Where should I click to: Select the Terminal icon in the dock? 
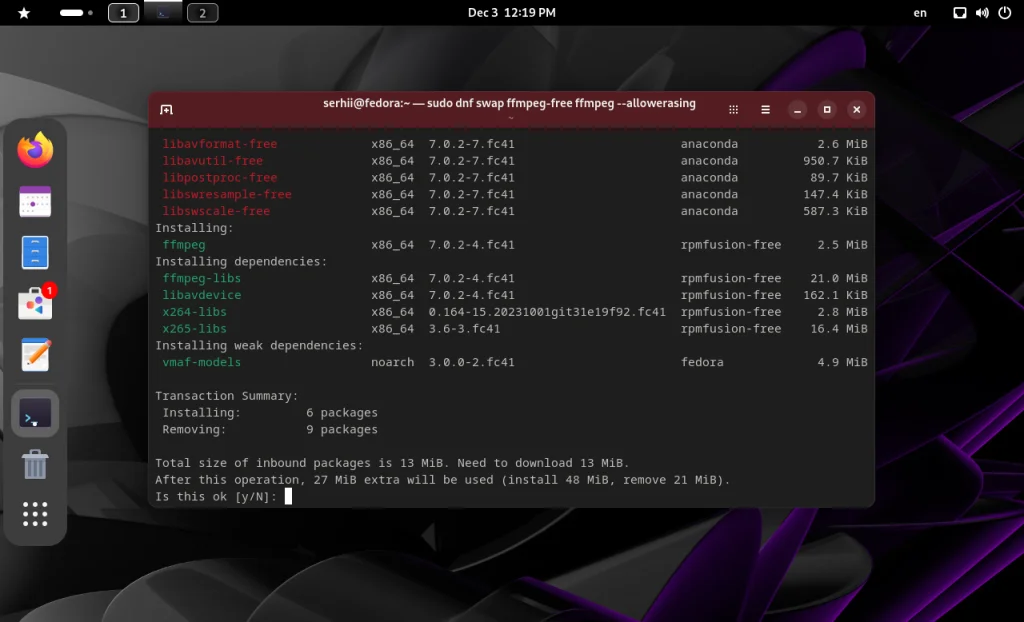[35, 412]
